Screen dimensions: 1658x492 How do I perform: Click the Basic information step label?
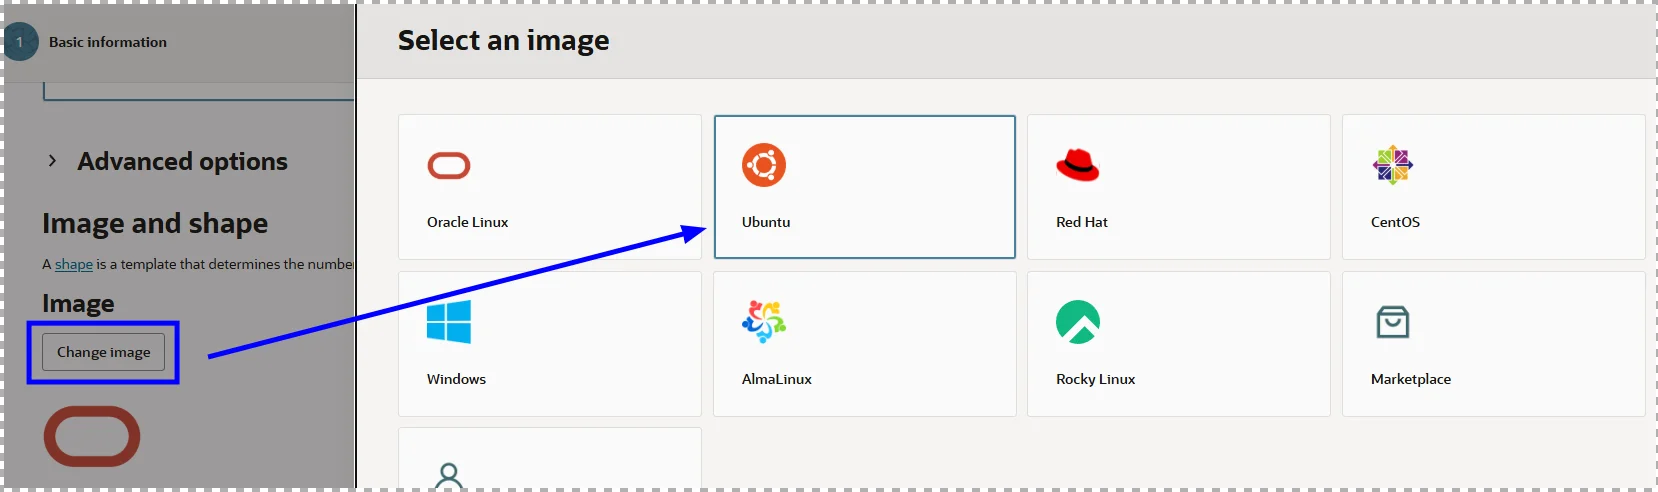pos(108,42)
